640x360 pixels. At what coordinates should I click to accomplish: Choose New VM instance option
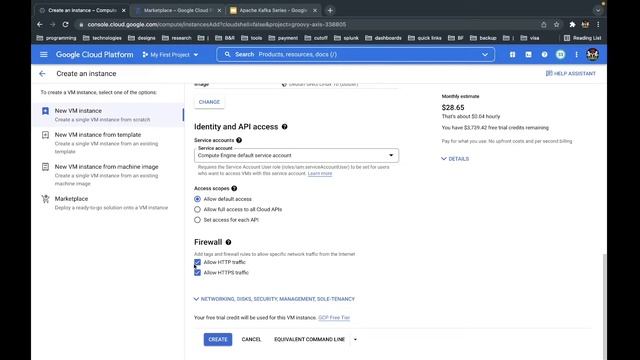(x=108, y=115)
